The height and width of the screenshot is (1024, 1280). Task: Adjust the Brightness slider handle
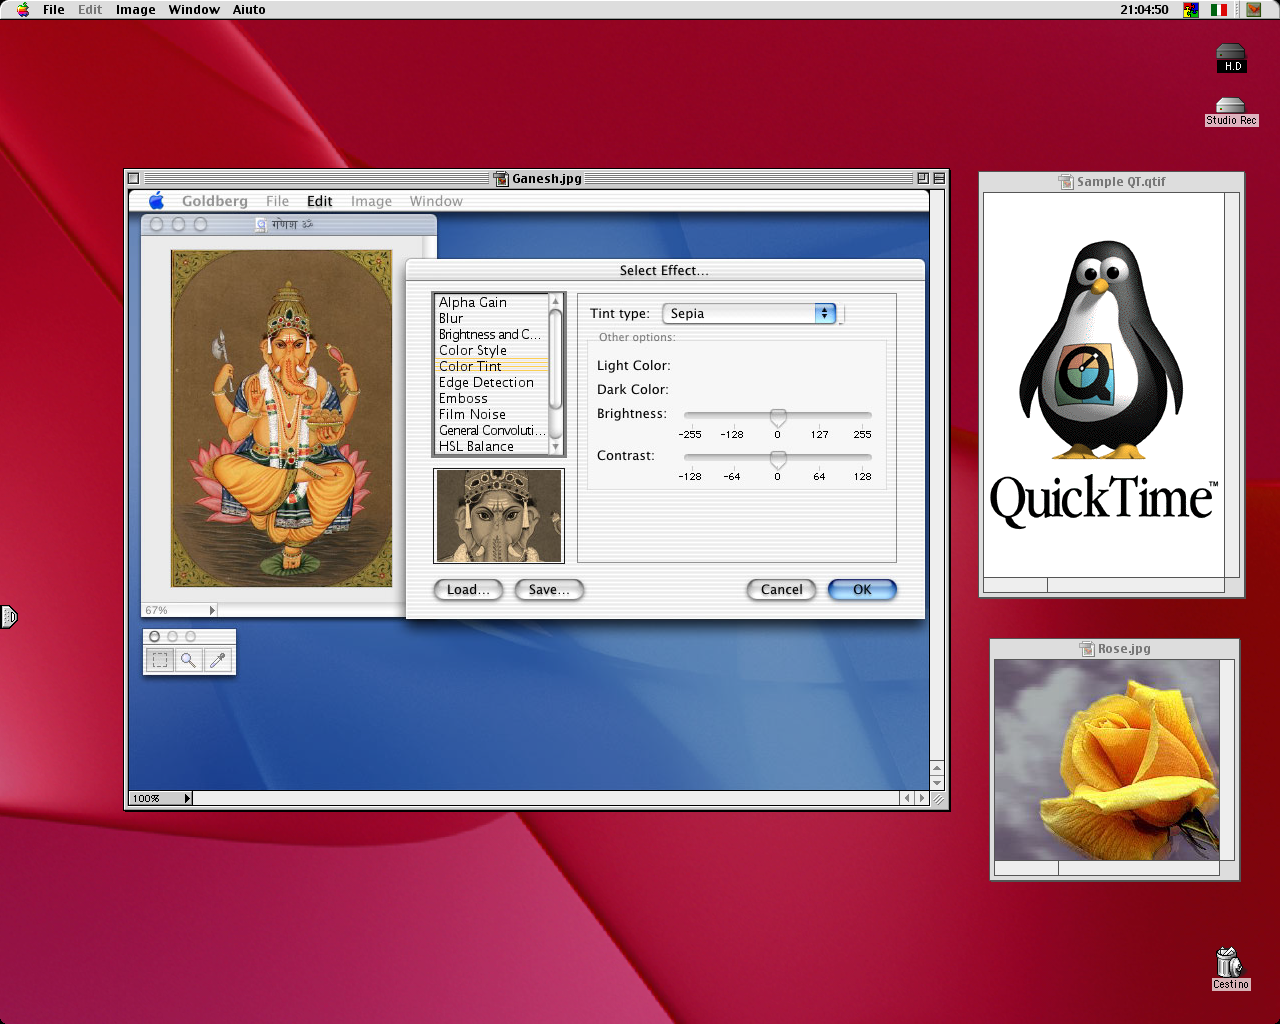(x=778, y=417)
